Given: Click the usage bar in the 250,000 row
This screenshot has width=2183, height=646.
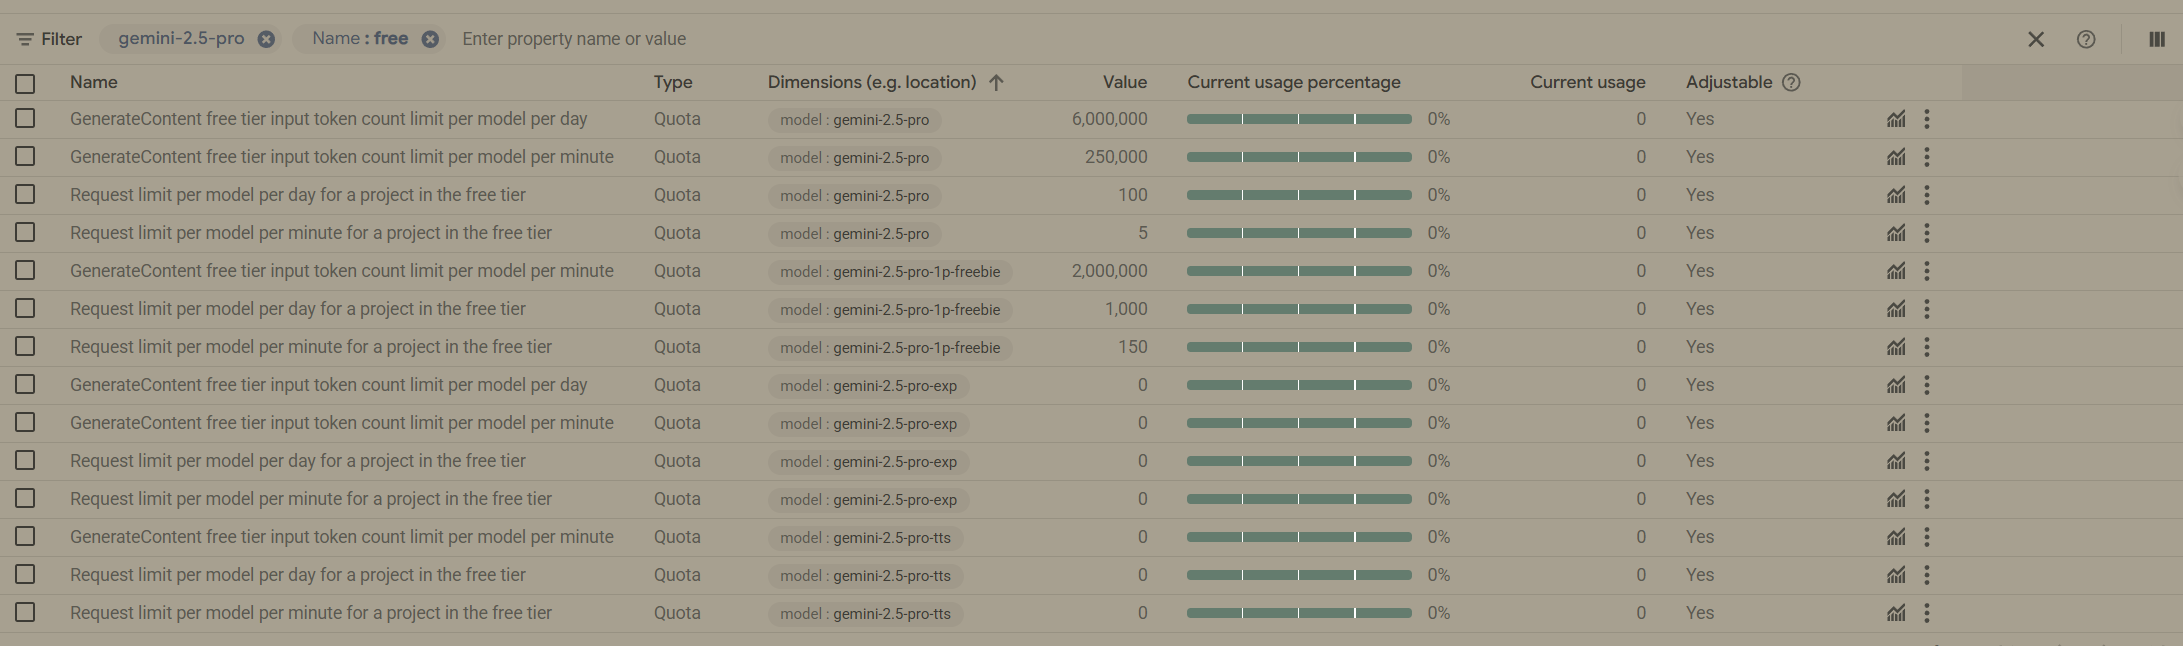Looking at the screenshot, I should click(1299, 157).
